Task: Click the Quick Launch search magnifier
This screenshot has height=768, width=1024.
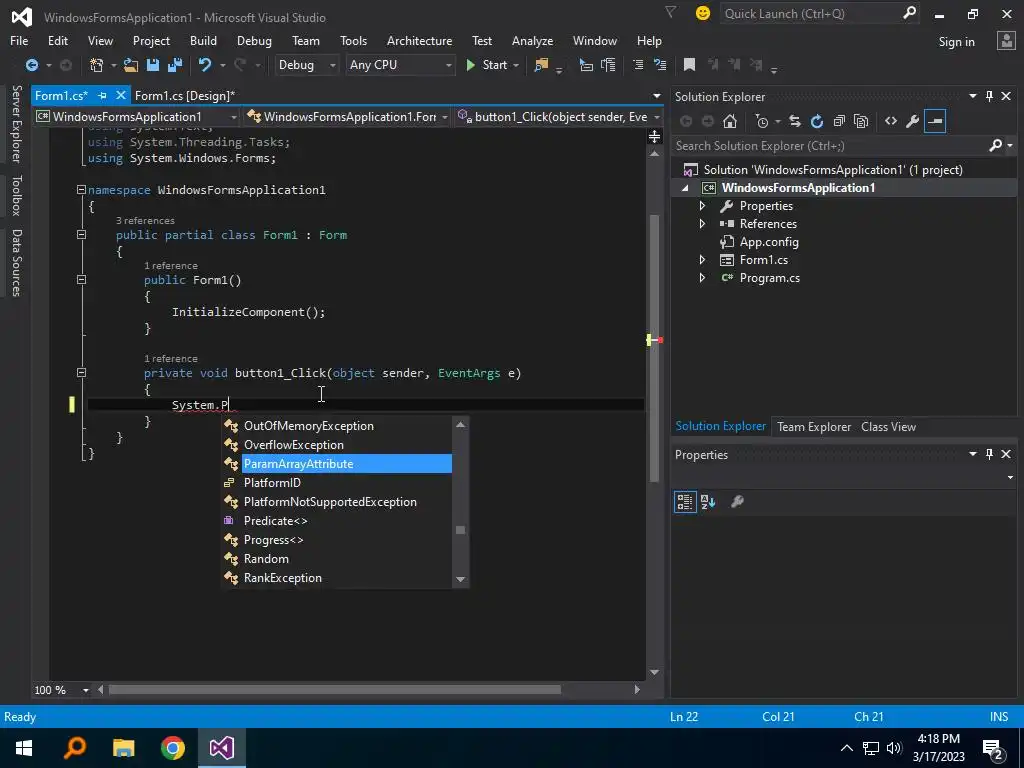Action: point(909,13)
